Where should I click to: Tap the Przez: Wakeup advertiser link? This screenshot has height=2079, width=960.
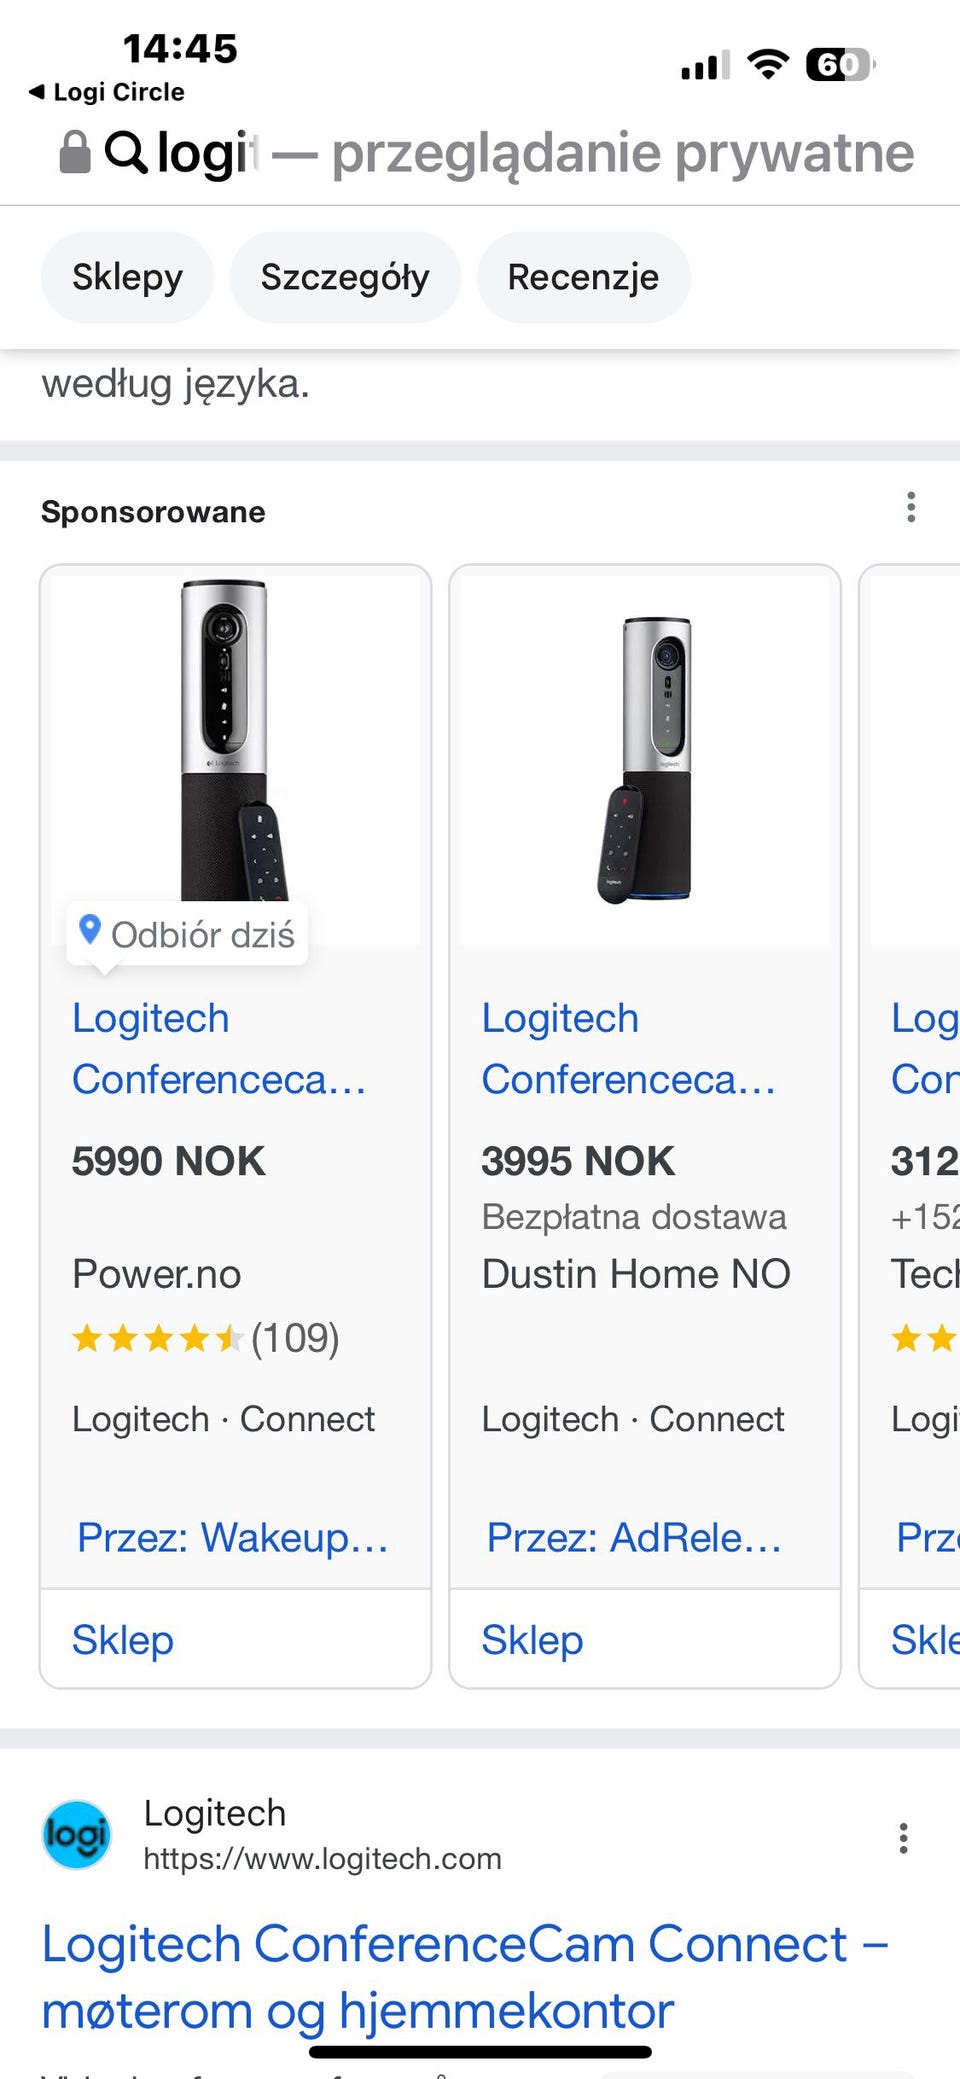click(x=233, y=1537)
